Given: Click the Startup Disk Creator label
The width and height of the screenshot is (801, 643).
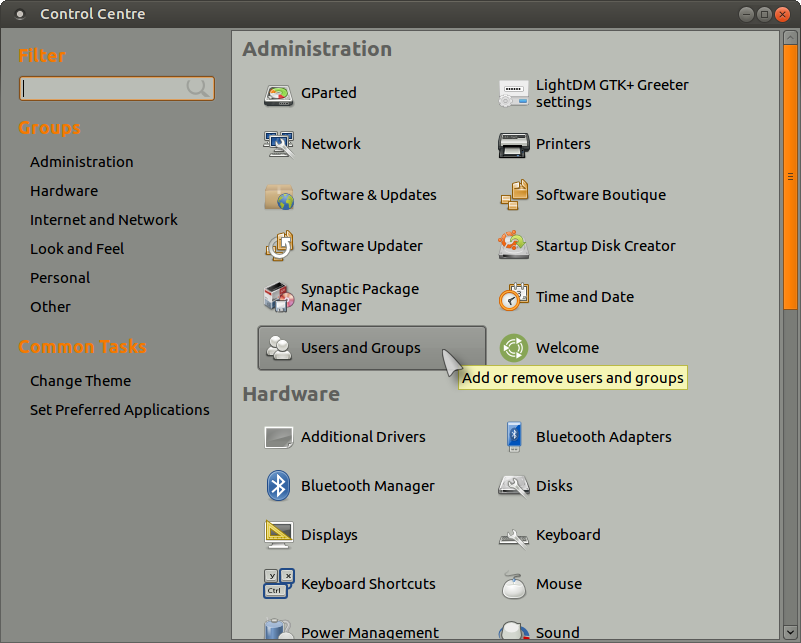Looking at the screenshot, I should 606,247.
